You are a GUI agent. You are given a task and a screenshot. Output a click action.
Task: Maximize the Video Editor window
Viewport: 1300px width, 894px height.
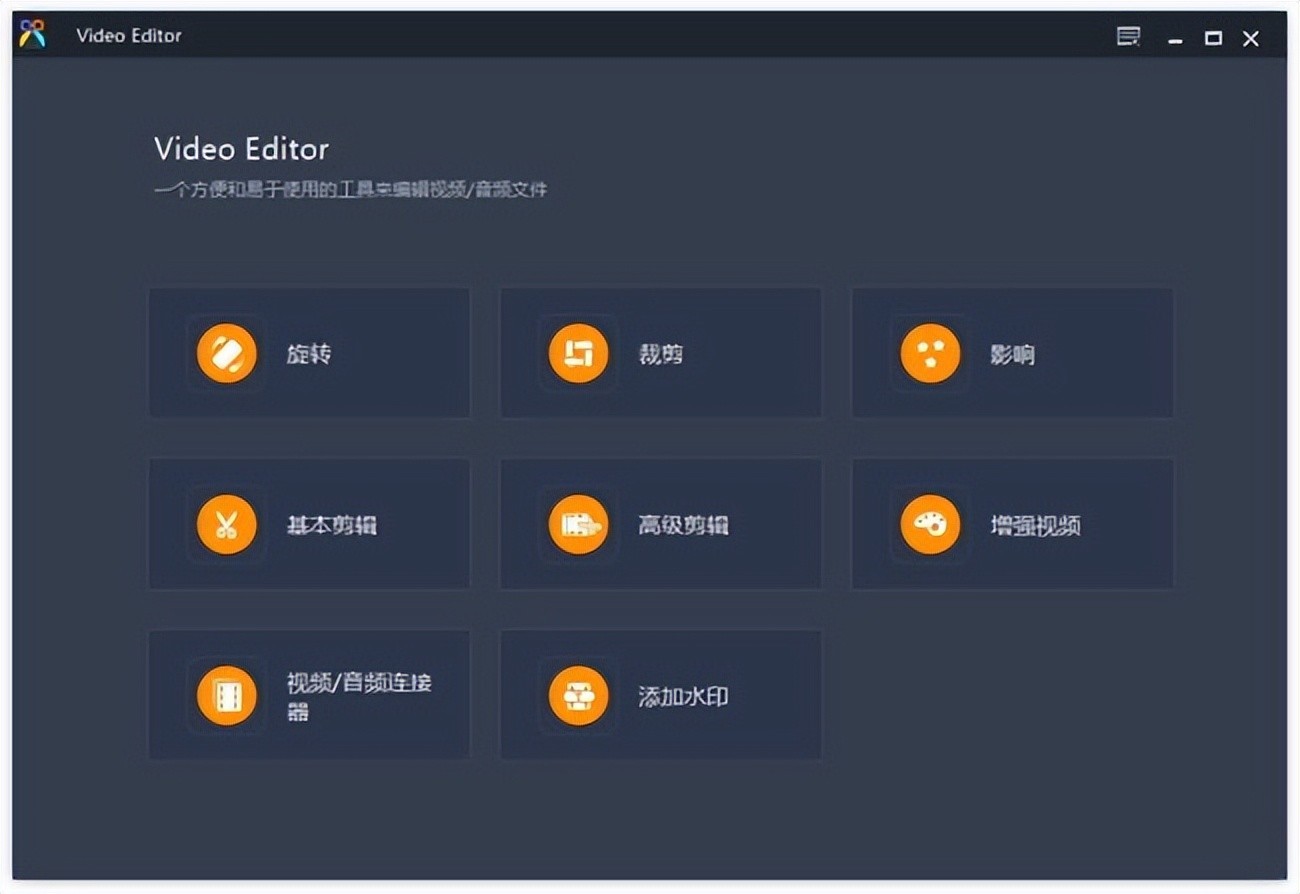pos(1213,38)
